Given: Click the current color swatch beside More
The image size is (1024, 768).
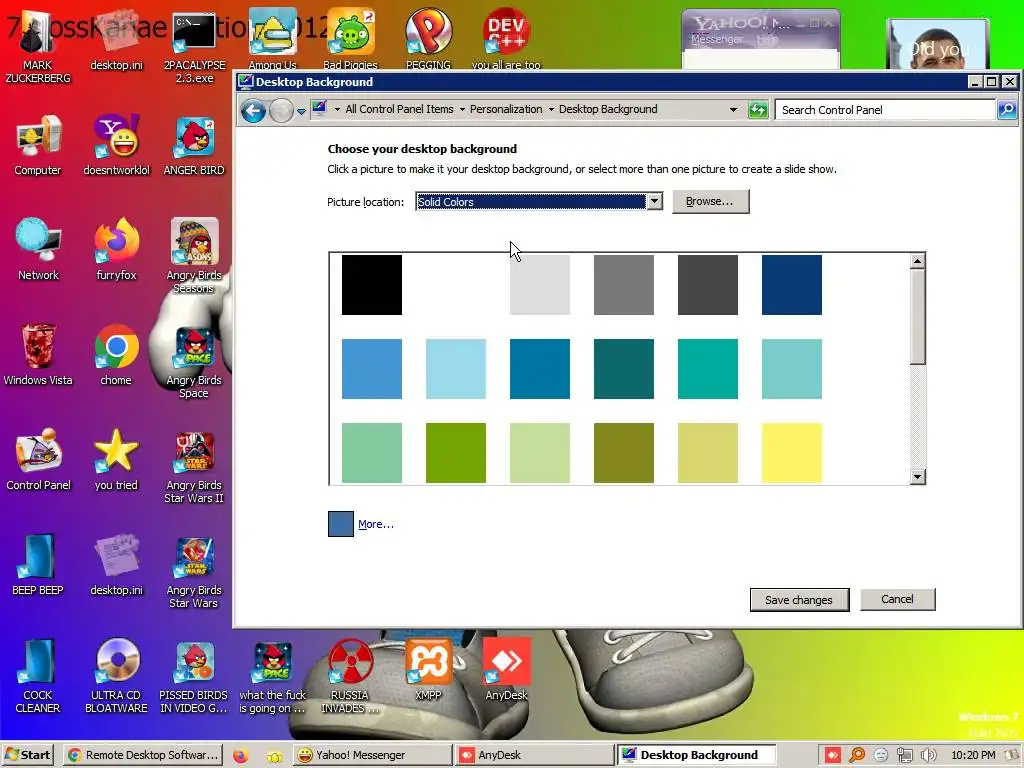Looking at the screenshot, I should click(x=340, y=524).
